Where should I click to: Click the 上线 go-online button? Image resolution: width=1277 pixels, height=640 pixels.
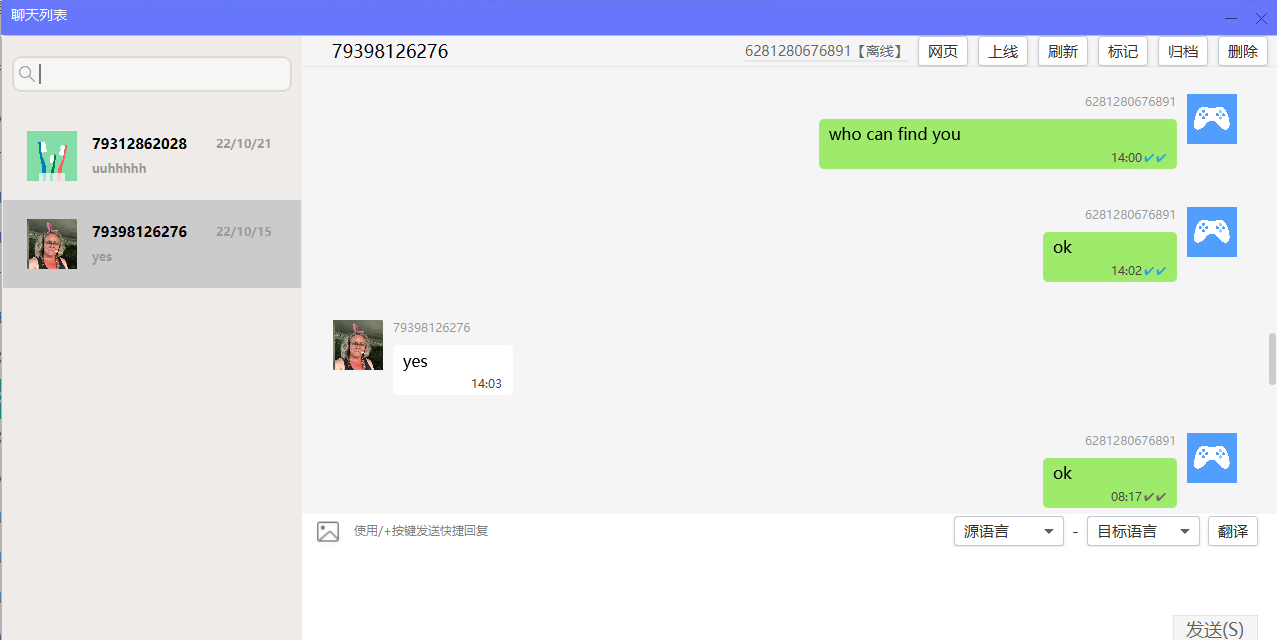1003,52
